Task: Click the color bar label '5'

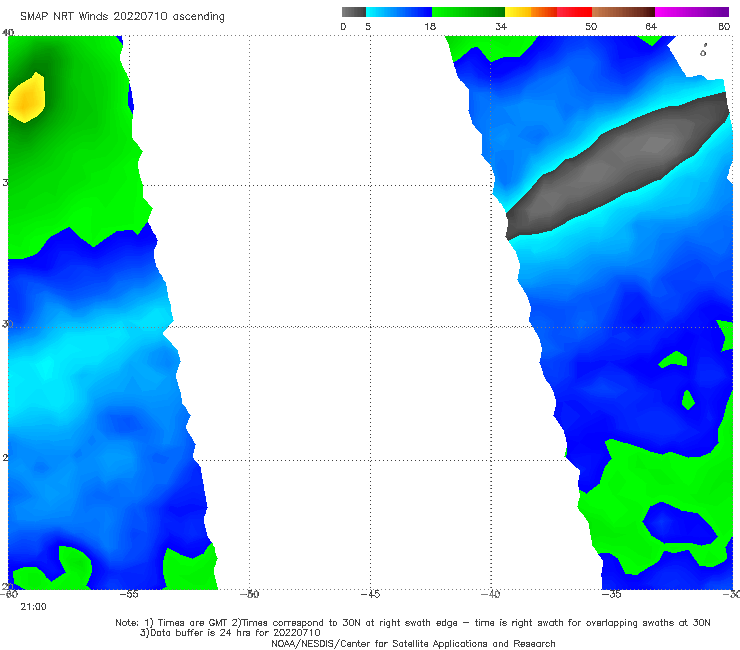Action: 368,26
